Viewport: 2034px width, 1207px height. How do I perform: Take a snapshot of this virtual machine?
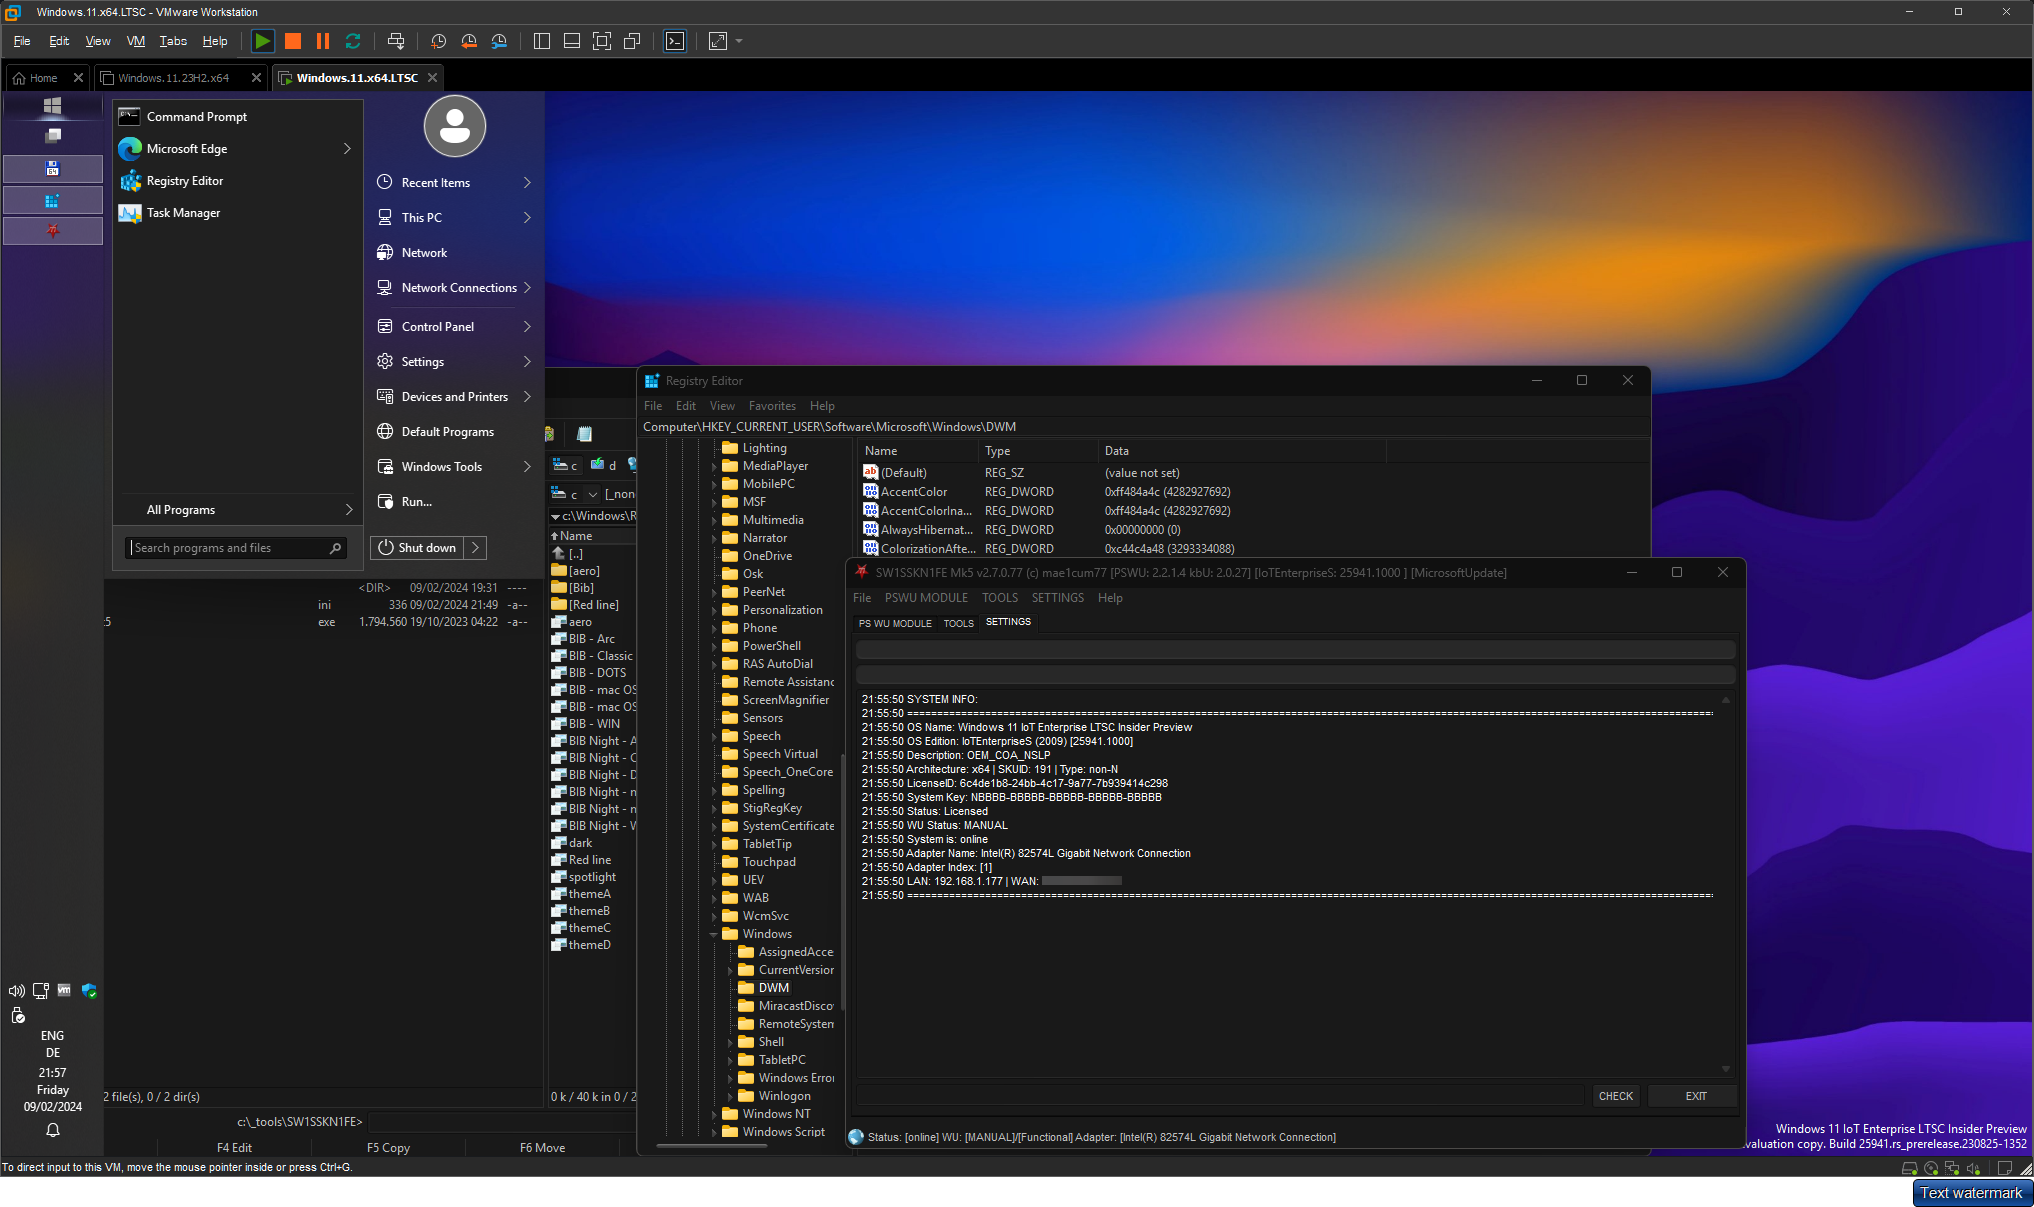point(437,41)
